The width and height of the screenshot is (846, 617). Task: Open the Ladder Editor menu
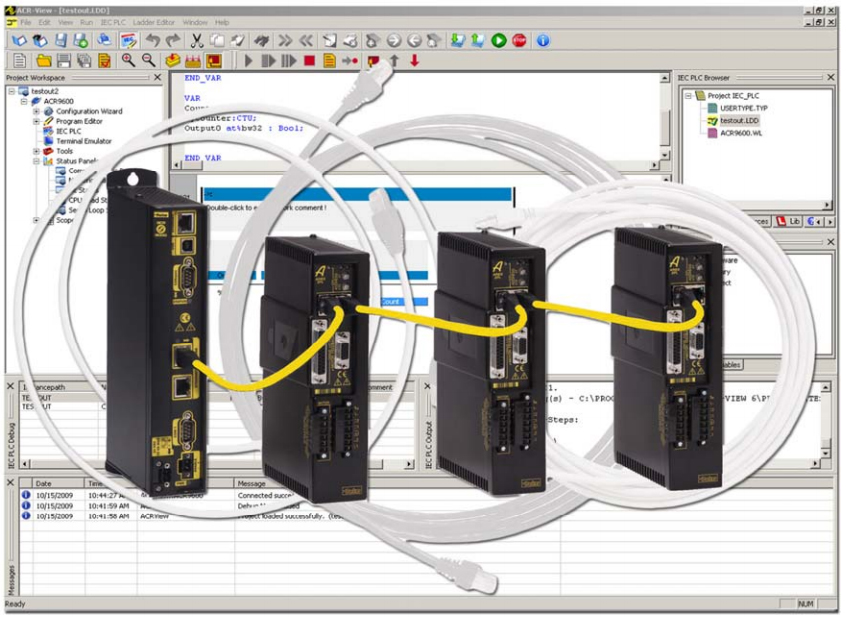[154, 22]
